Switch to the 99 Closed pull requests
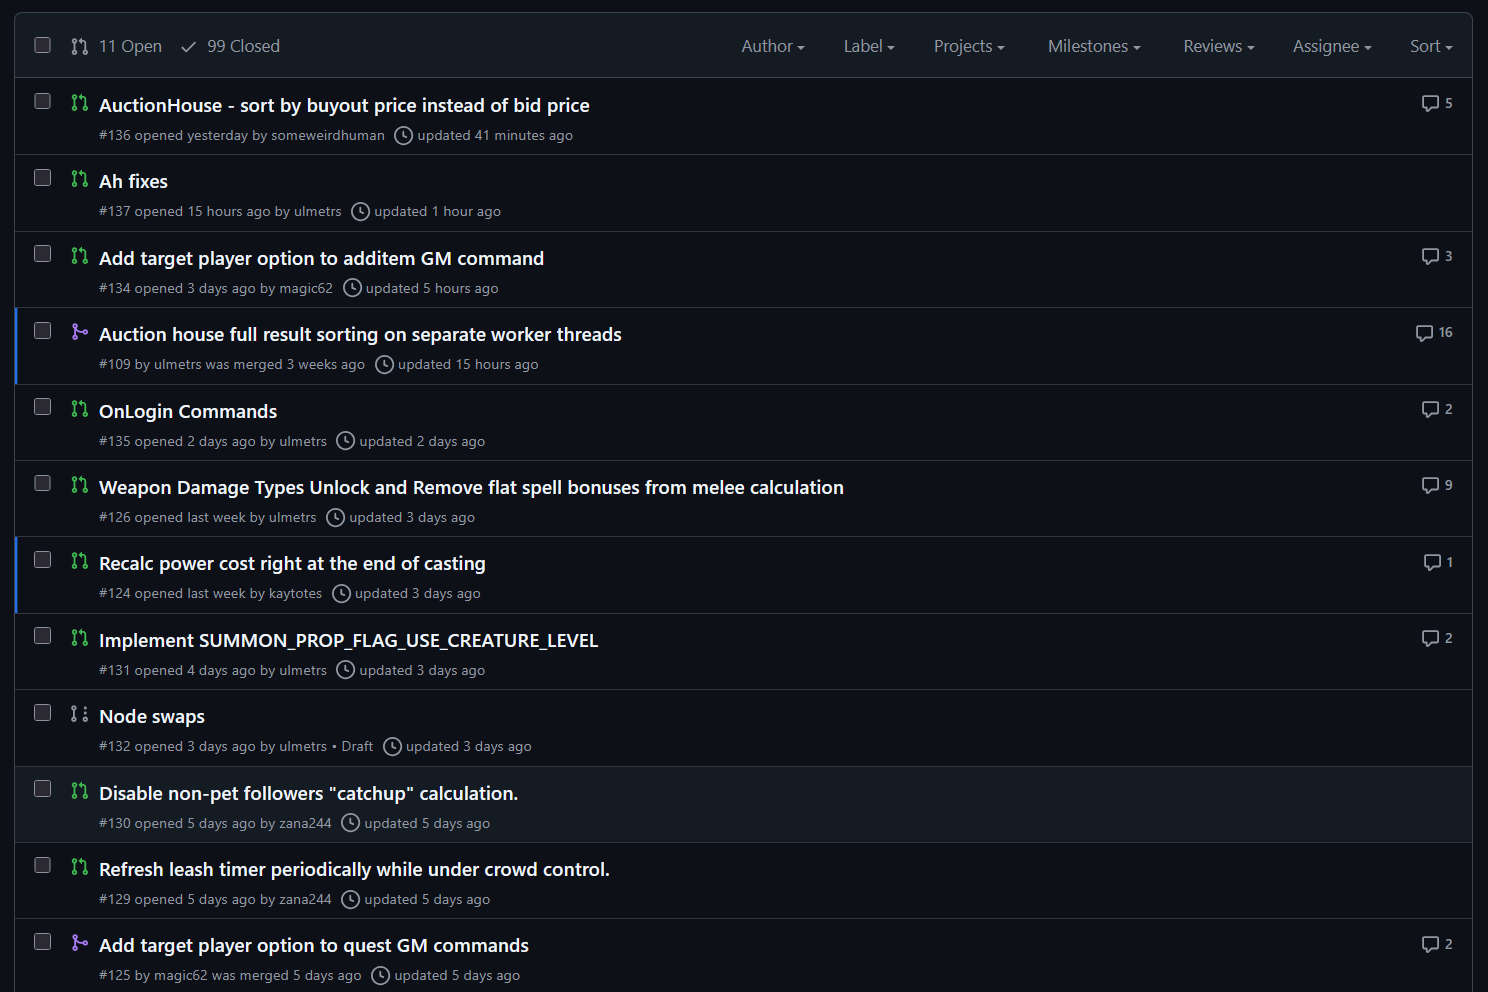 click(231, 46)
